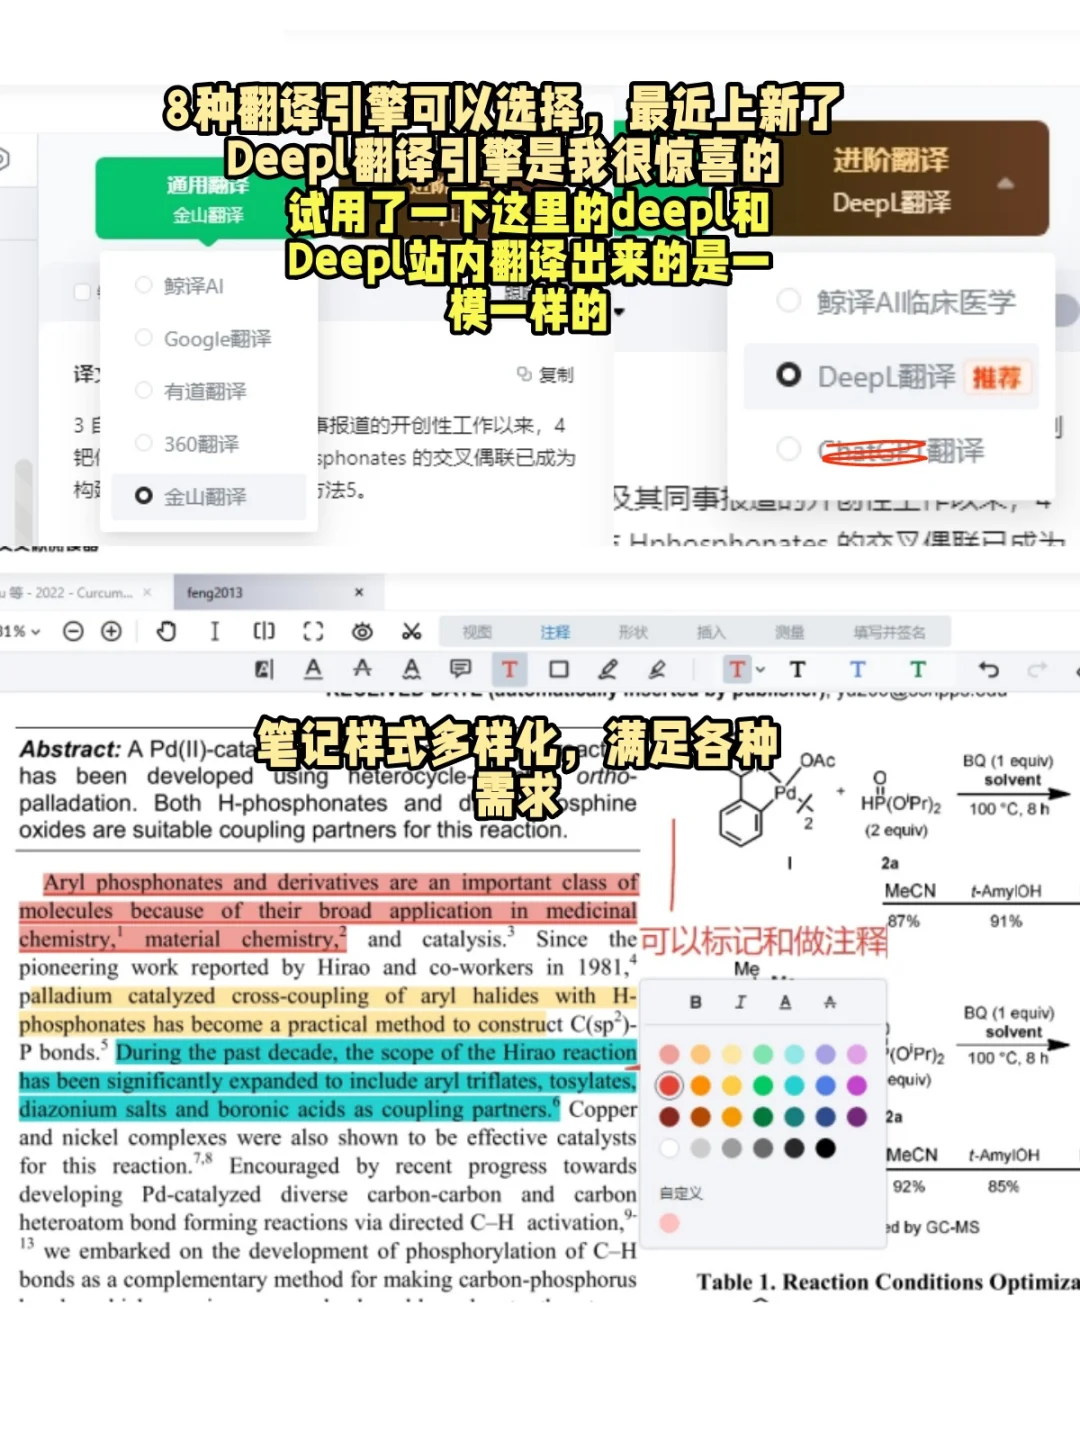
Task: Click the 复制 copy button
Action: [545, 374]
